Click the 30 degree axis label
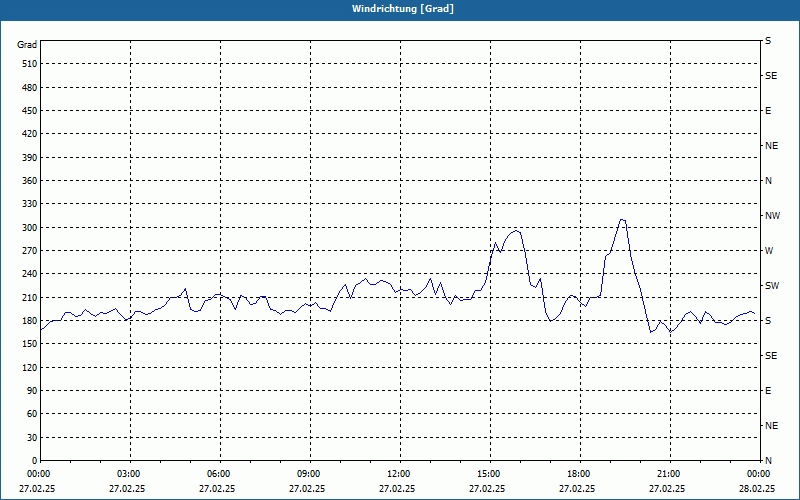The width and height of the screenshot is (800, 500). [33, 438]
